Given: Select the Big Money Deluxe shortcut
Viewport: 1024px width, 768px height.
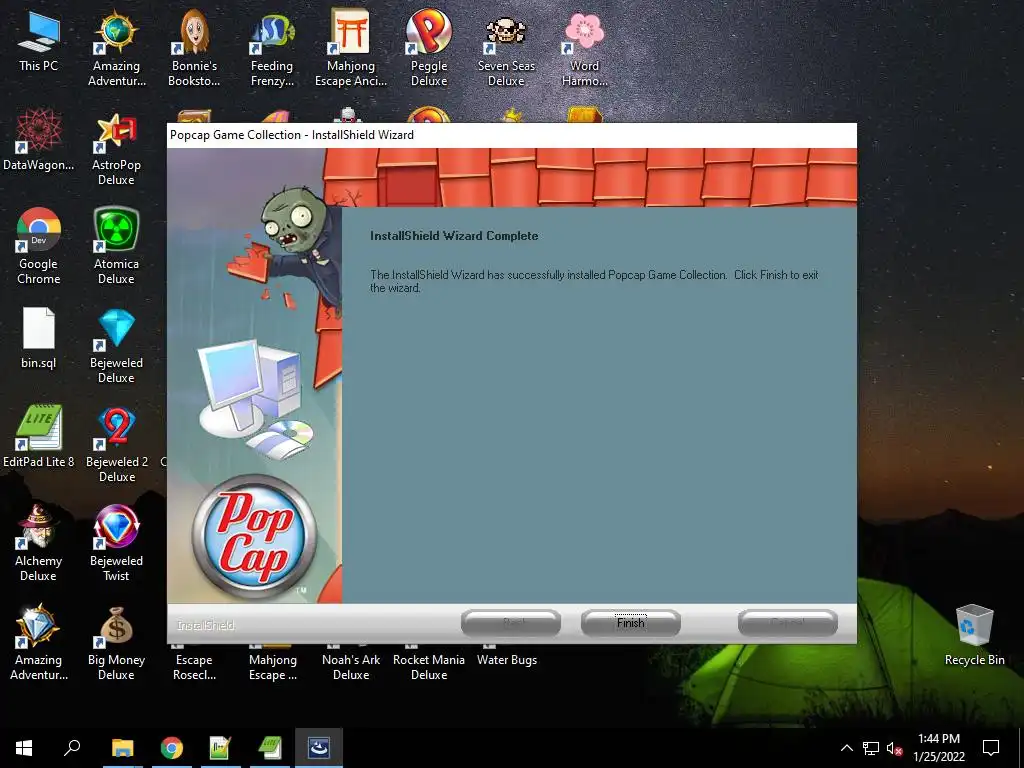Looking at the screenshot, I should click(116, 643).
